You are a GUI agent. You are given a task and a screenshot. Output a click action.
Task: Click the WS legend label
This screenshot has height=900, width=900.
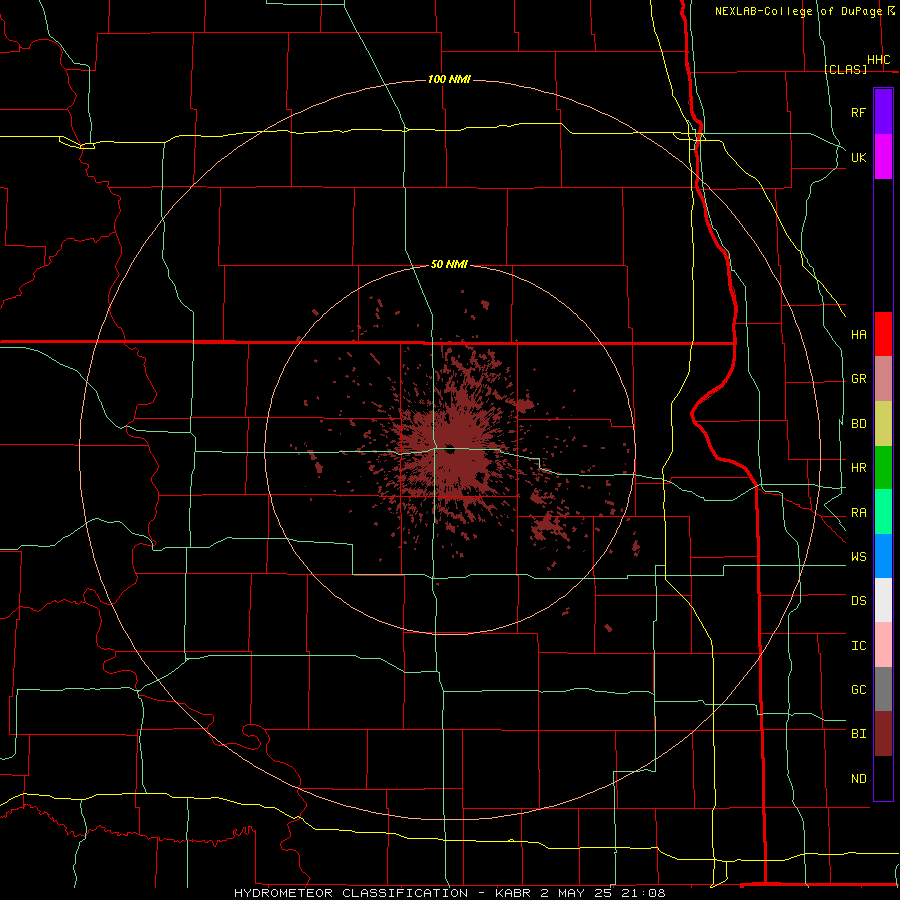coord(858,557)
